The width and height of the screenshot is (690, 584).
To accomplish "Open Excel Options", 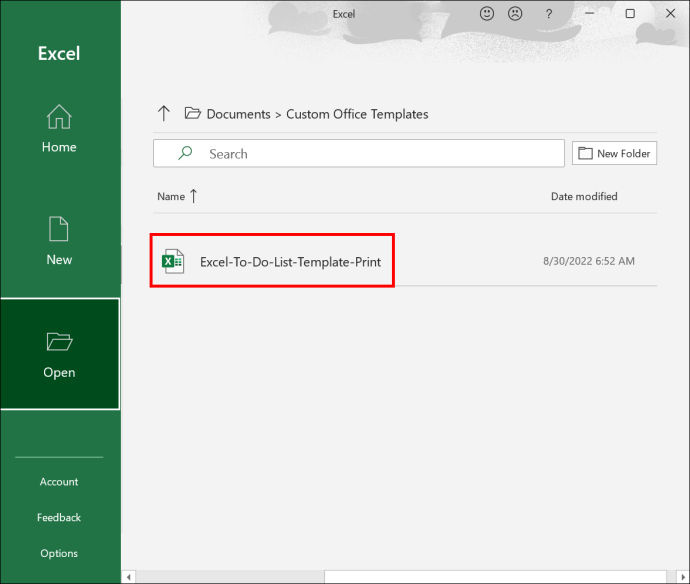I will click(59, 553).
